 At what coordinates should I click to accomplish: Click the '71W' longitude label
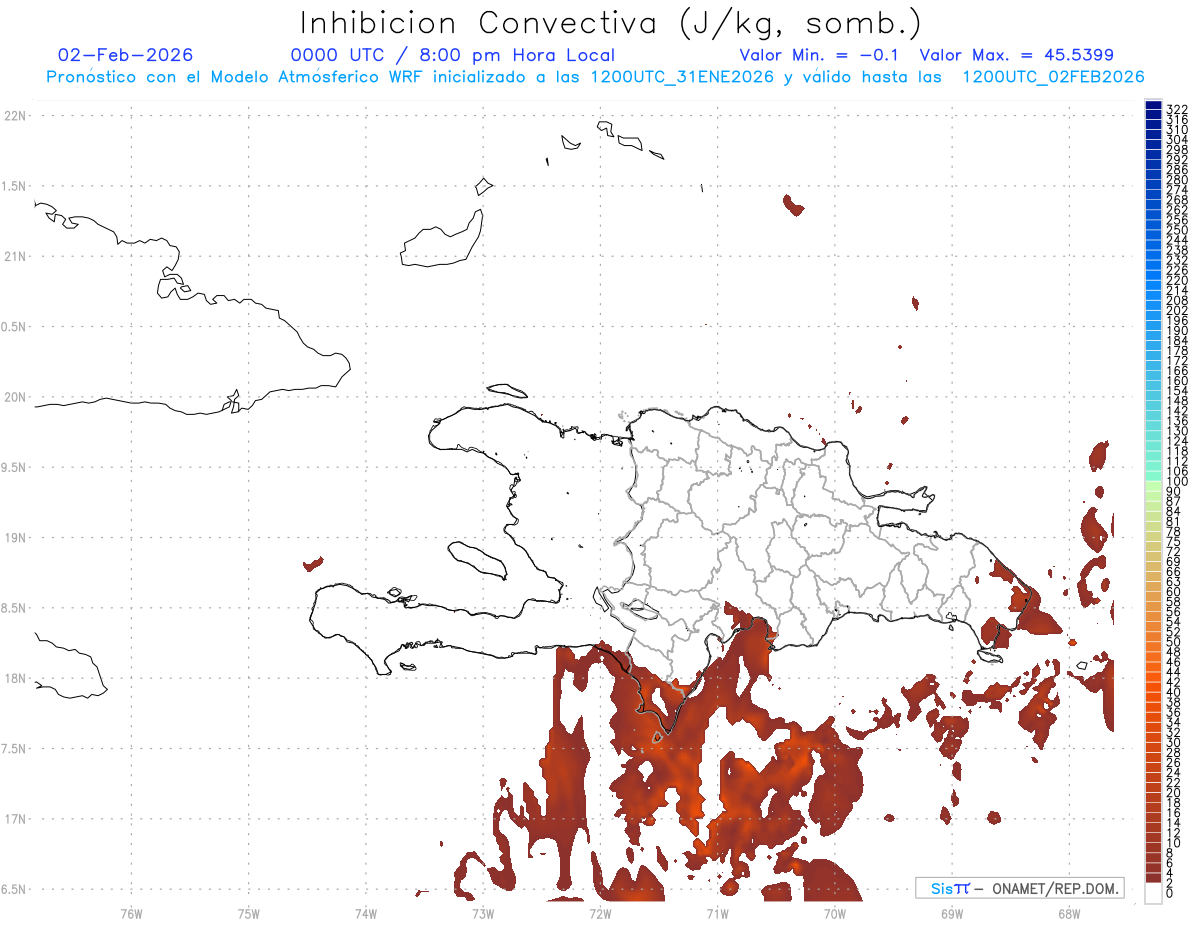pyautogui.click(x=717, y=912)
